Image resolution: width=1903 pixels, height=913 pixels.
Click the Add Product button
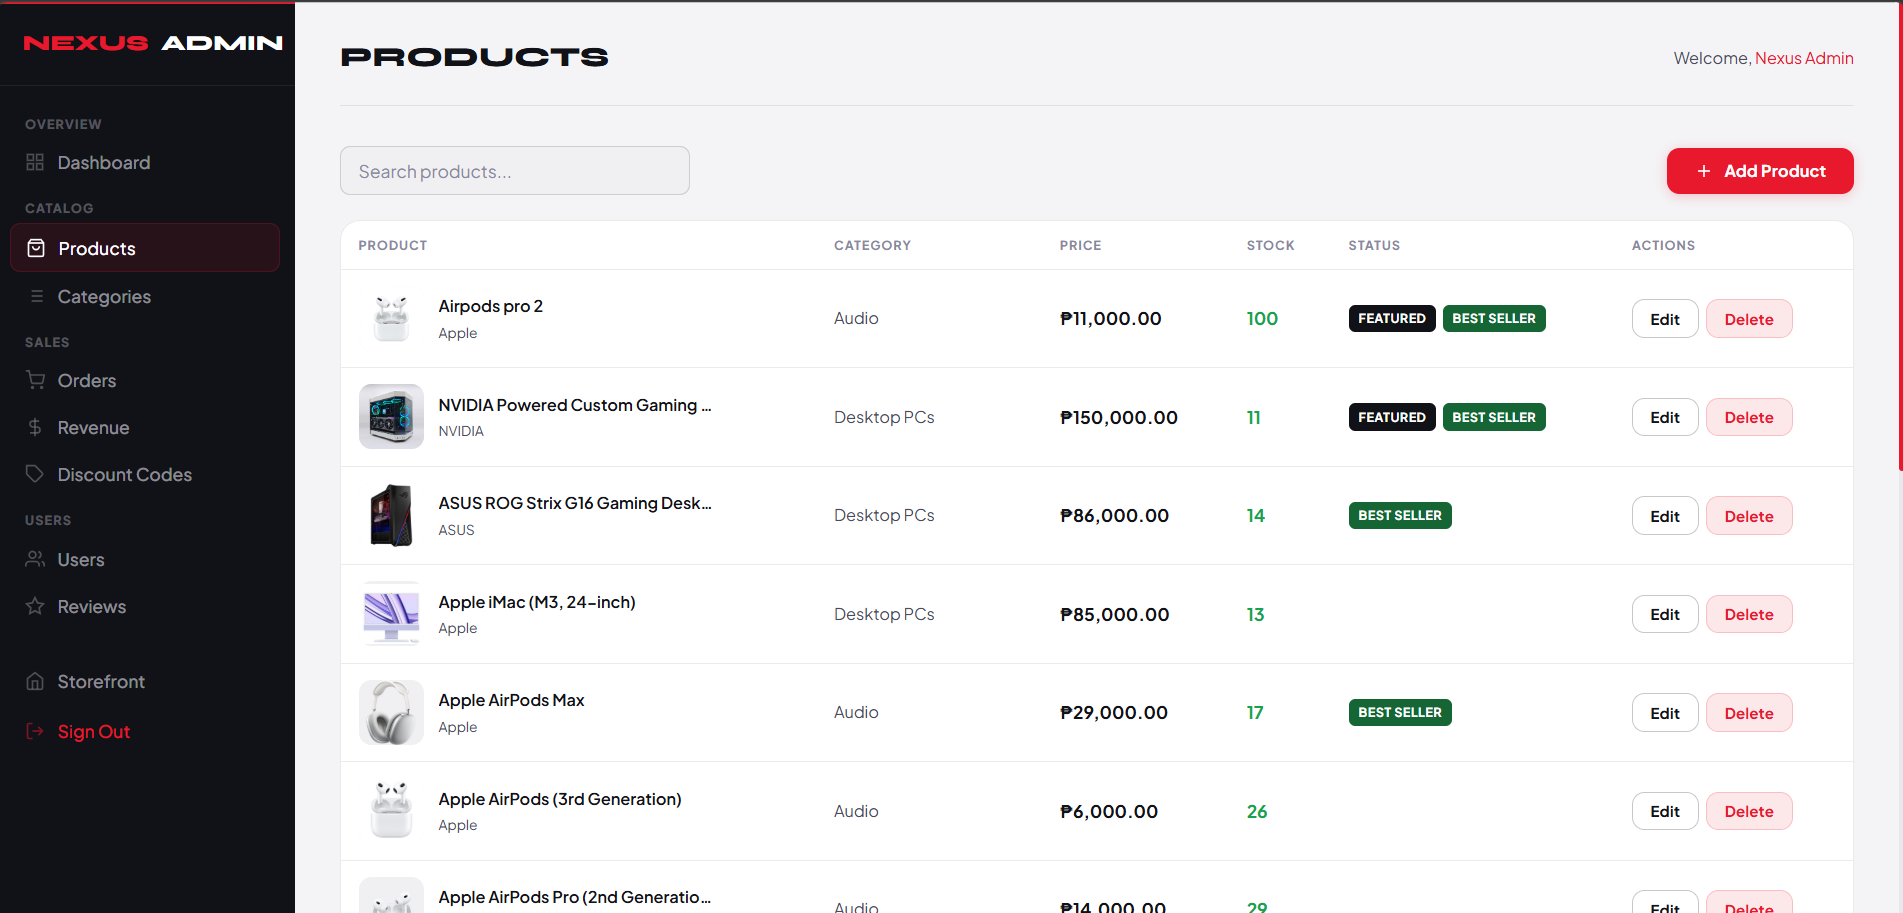click(x=1760, y=171)
